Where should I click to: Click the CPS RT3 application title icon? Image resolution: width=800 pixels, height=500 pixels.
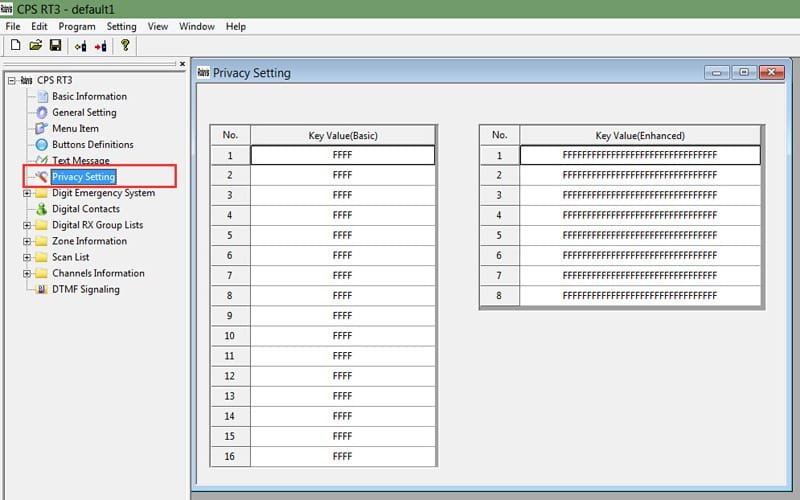7,9
